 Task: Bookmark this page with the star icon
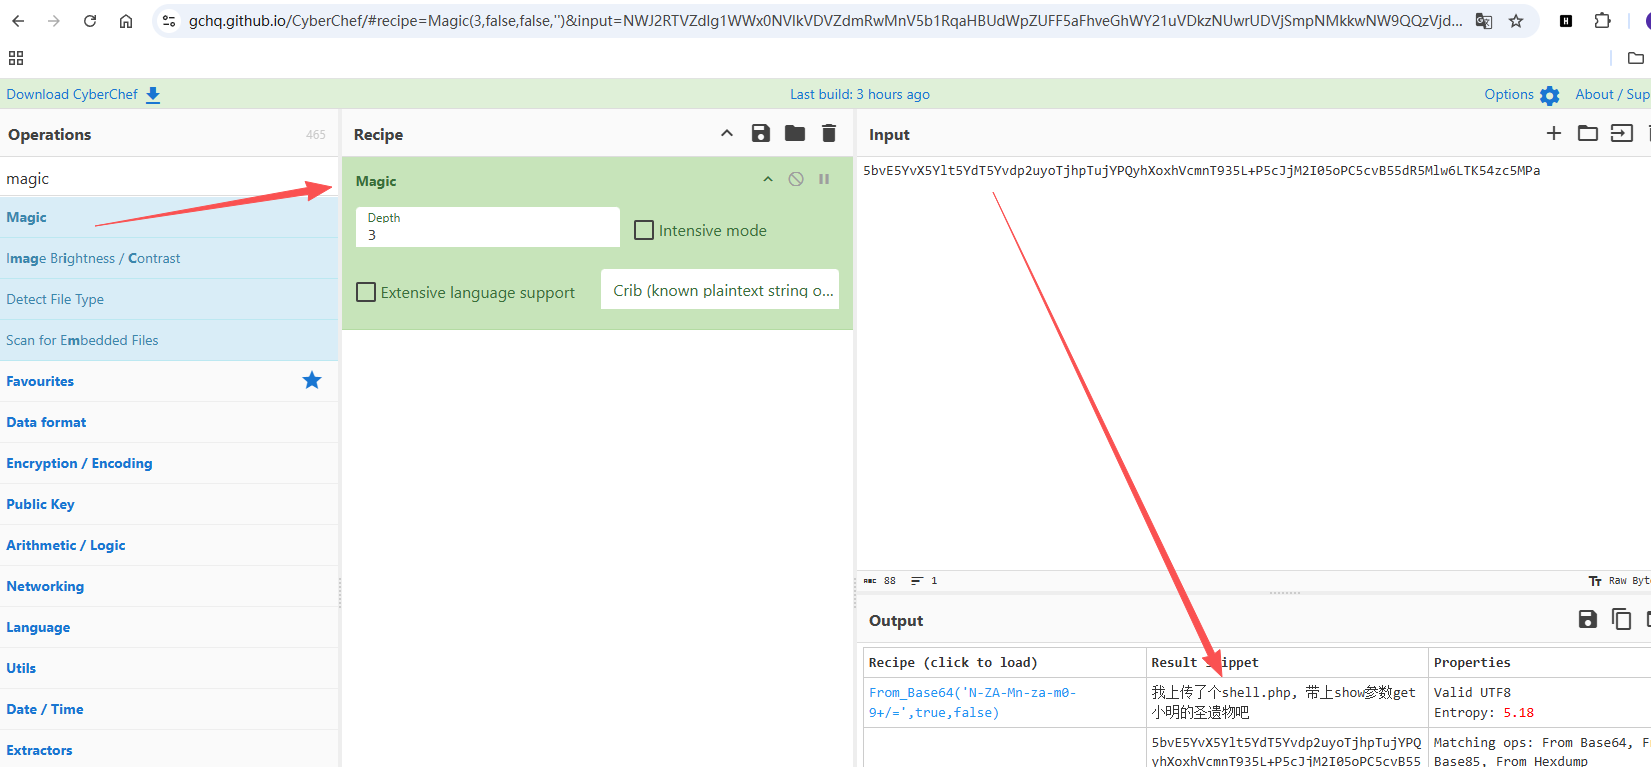click(1516, 20)
